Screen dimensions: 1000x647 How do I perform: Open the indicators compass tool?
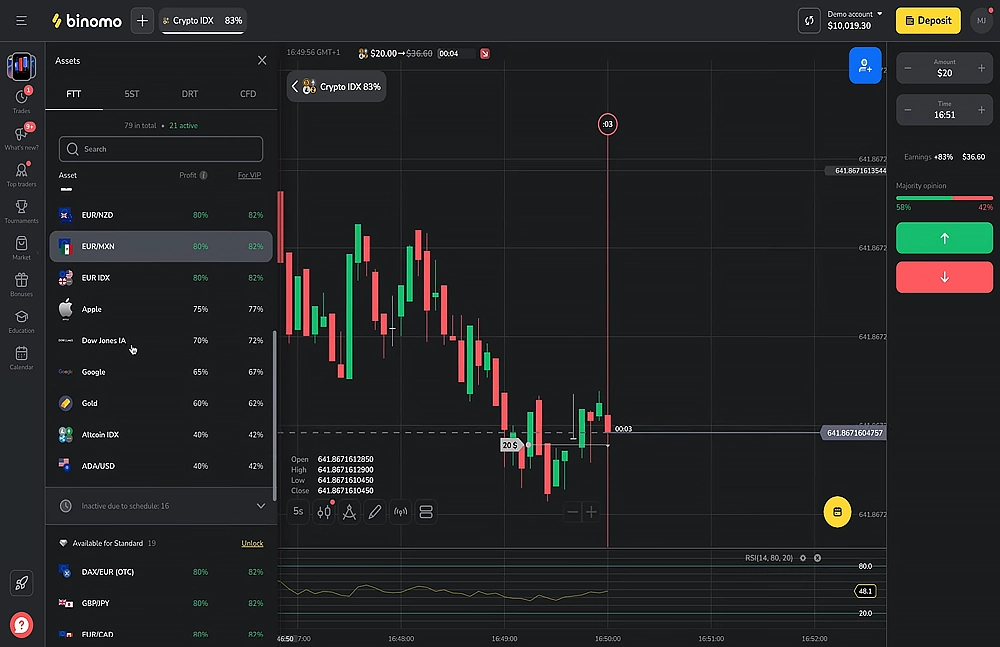point(349,512)
